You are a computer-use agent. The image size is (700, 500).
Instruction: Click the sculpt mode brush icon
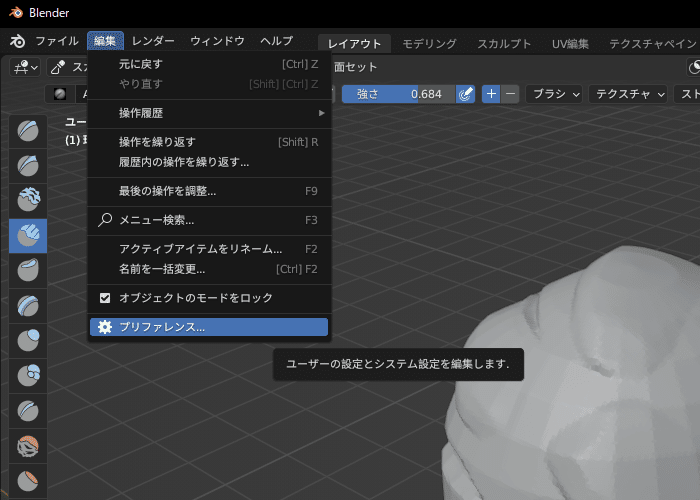[58, 67]
